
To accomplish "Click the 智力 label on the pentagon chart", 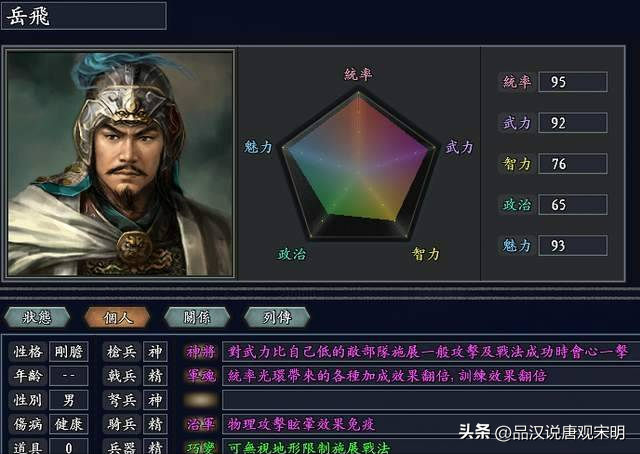I will point(426,254).
